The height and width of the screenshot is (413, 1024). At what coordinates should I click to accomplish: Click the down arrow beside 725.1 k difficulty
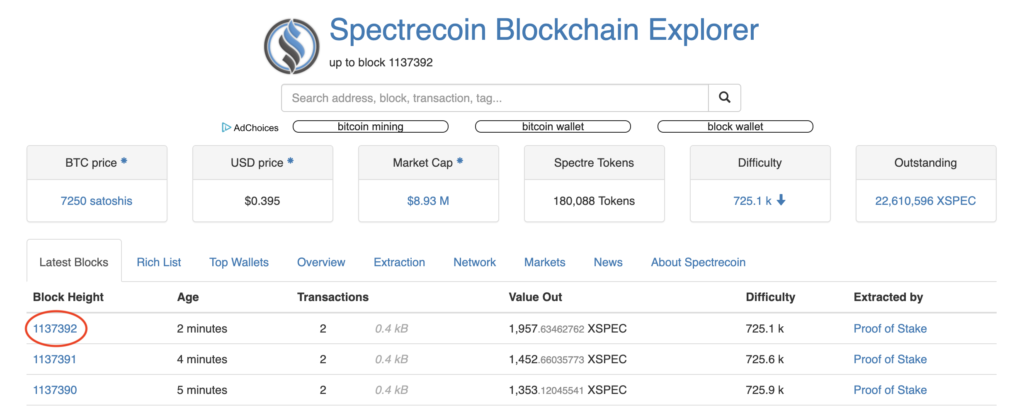click(x=780, y=201)
